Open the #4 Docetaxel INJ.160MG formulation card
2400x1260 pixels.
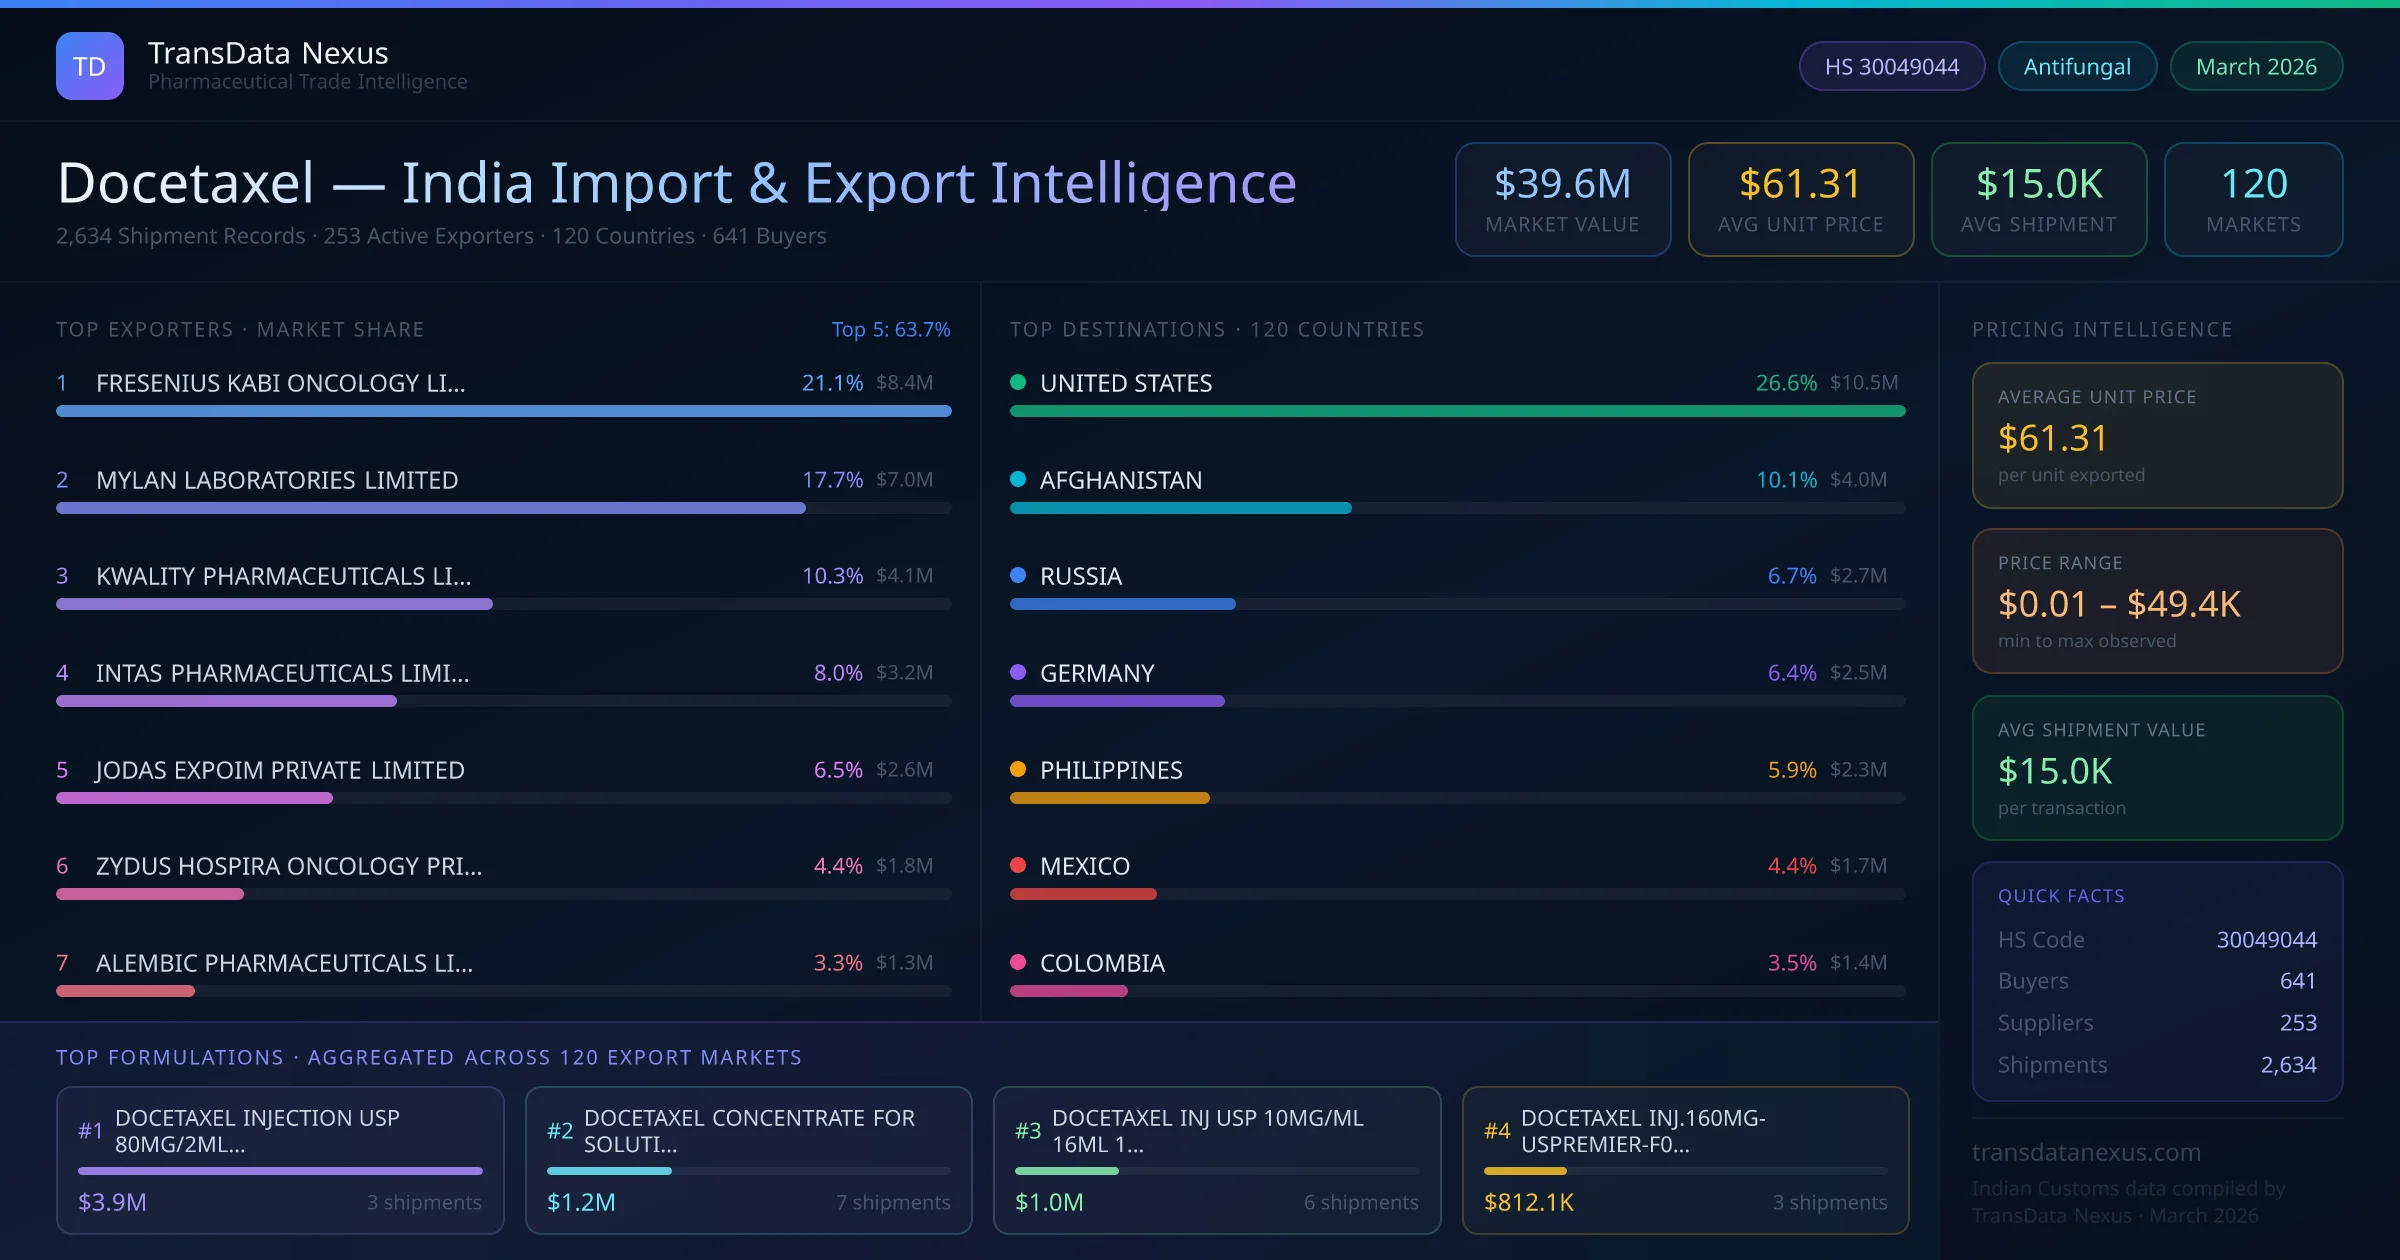1685,1159
